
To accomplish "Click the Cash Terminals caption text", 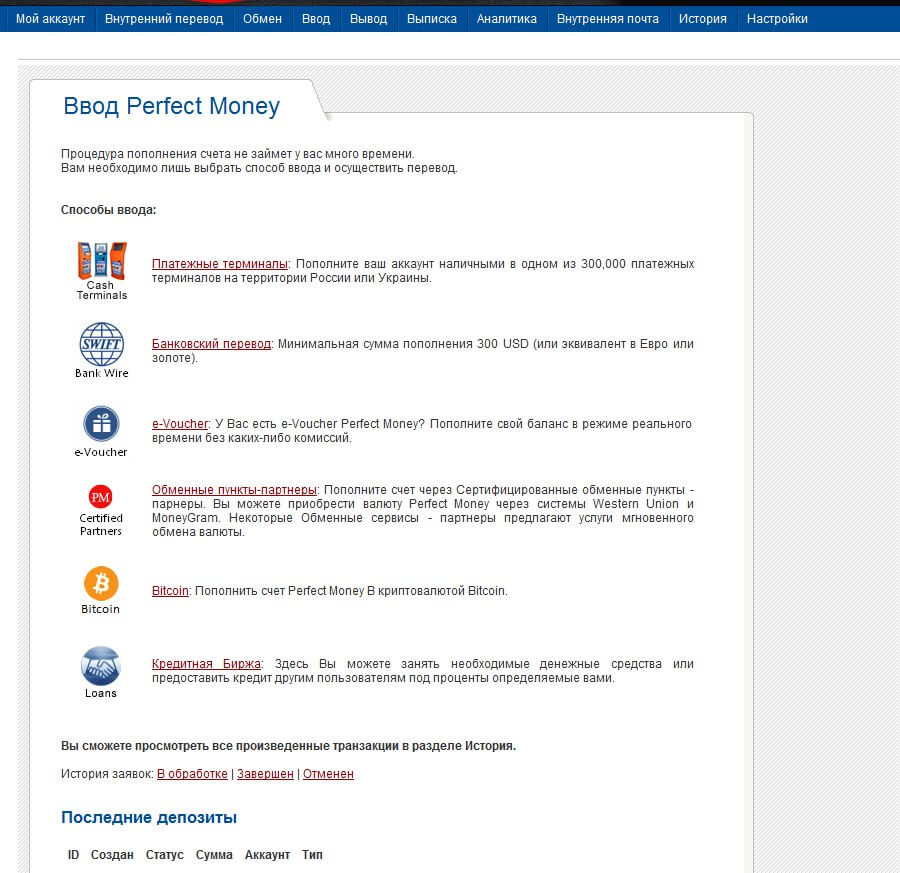I will 102,290.
